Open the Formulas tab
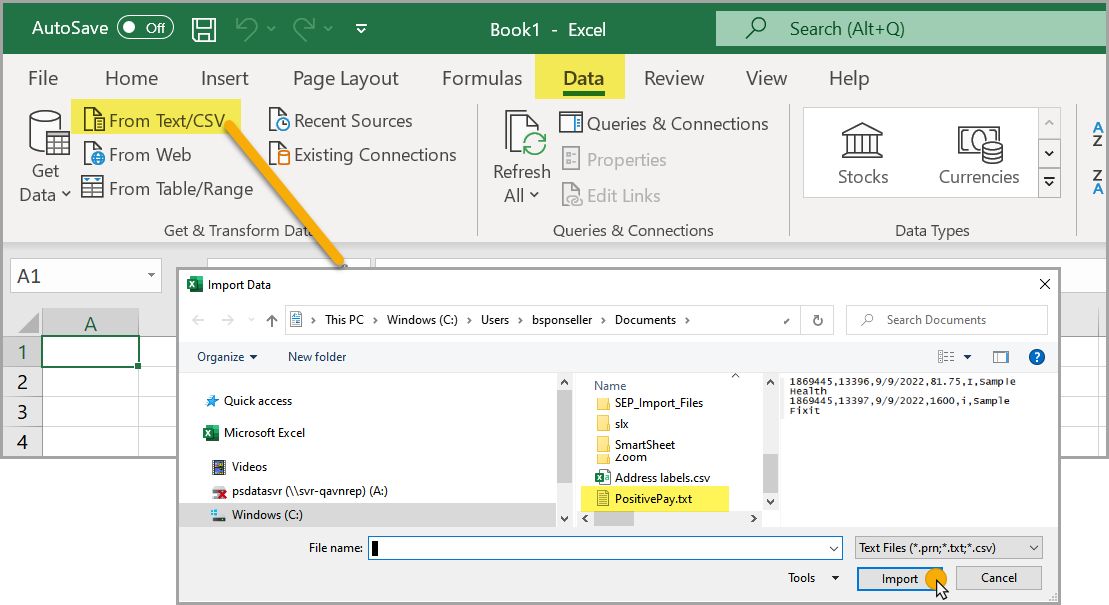 click(482, 78)
